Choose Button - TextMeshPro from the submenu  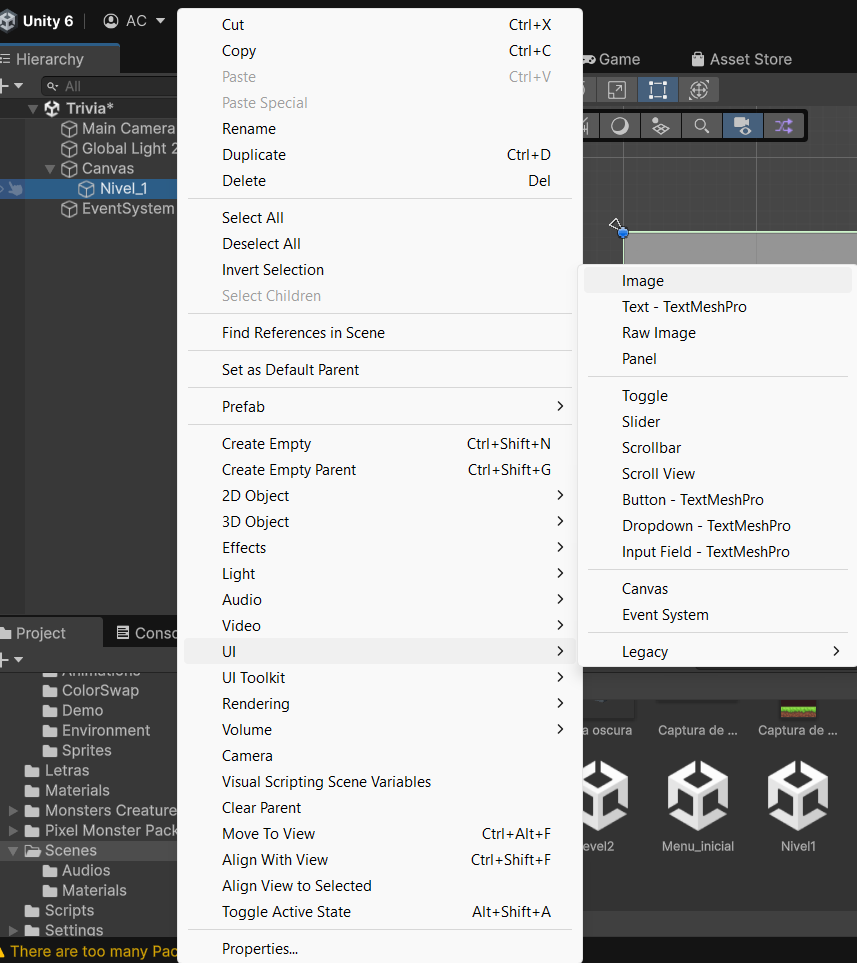tap(717, 500)
